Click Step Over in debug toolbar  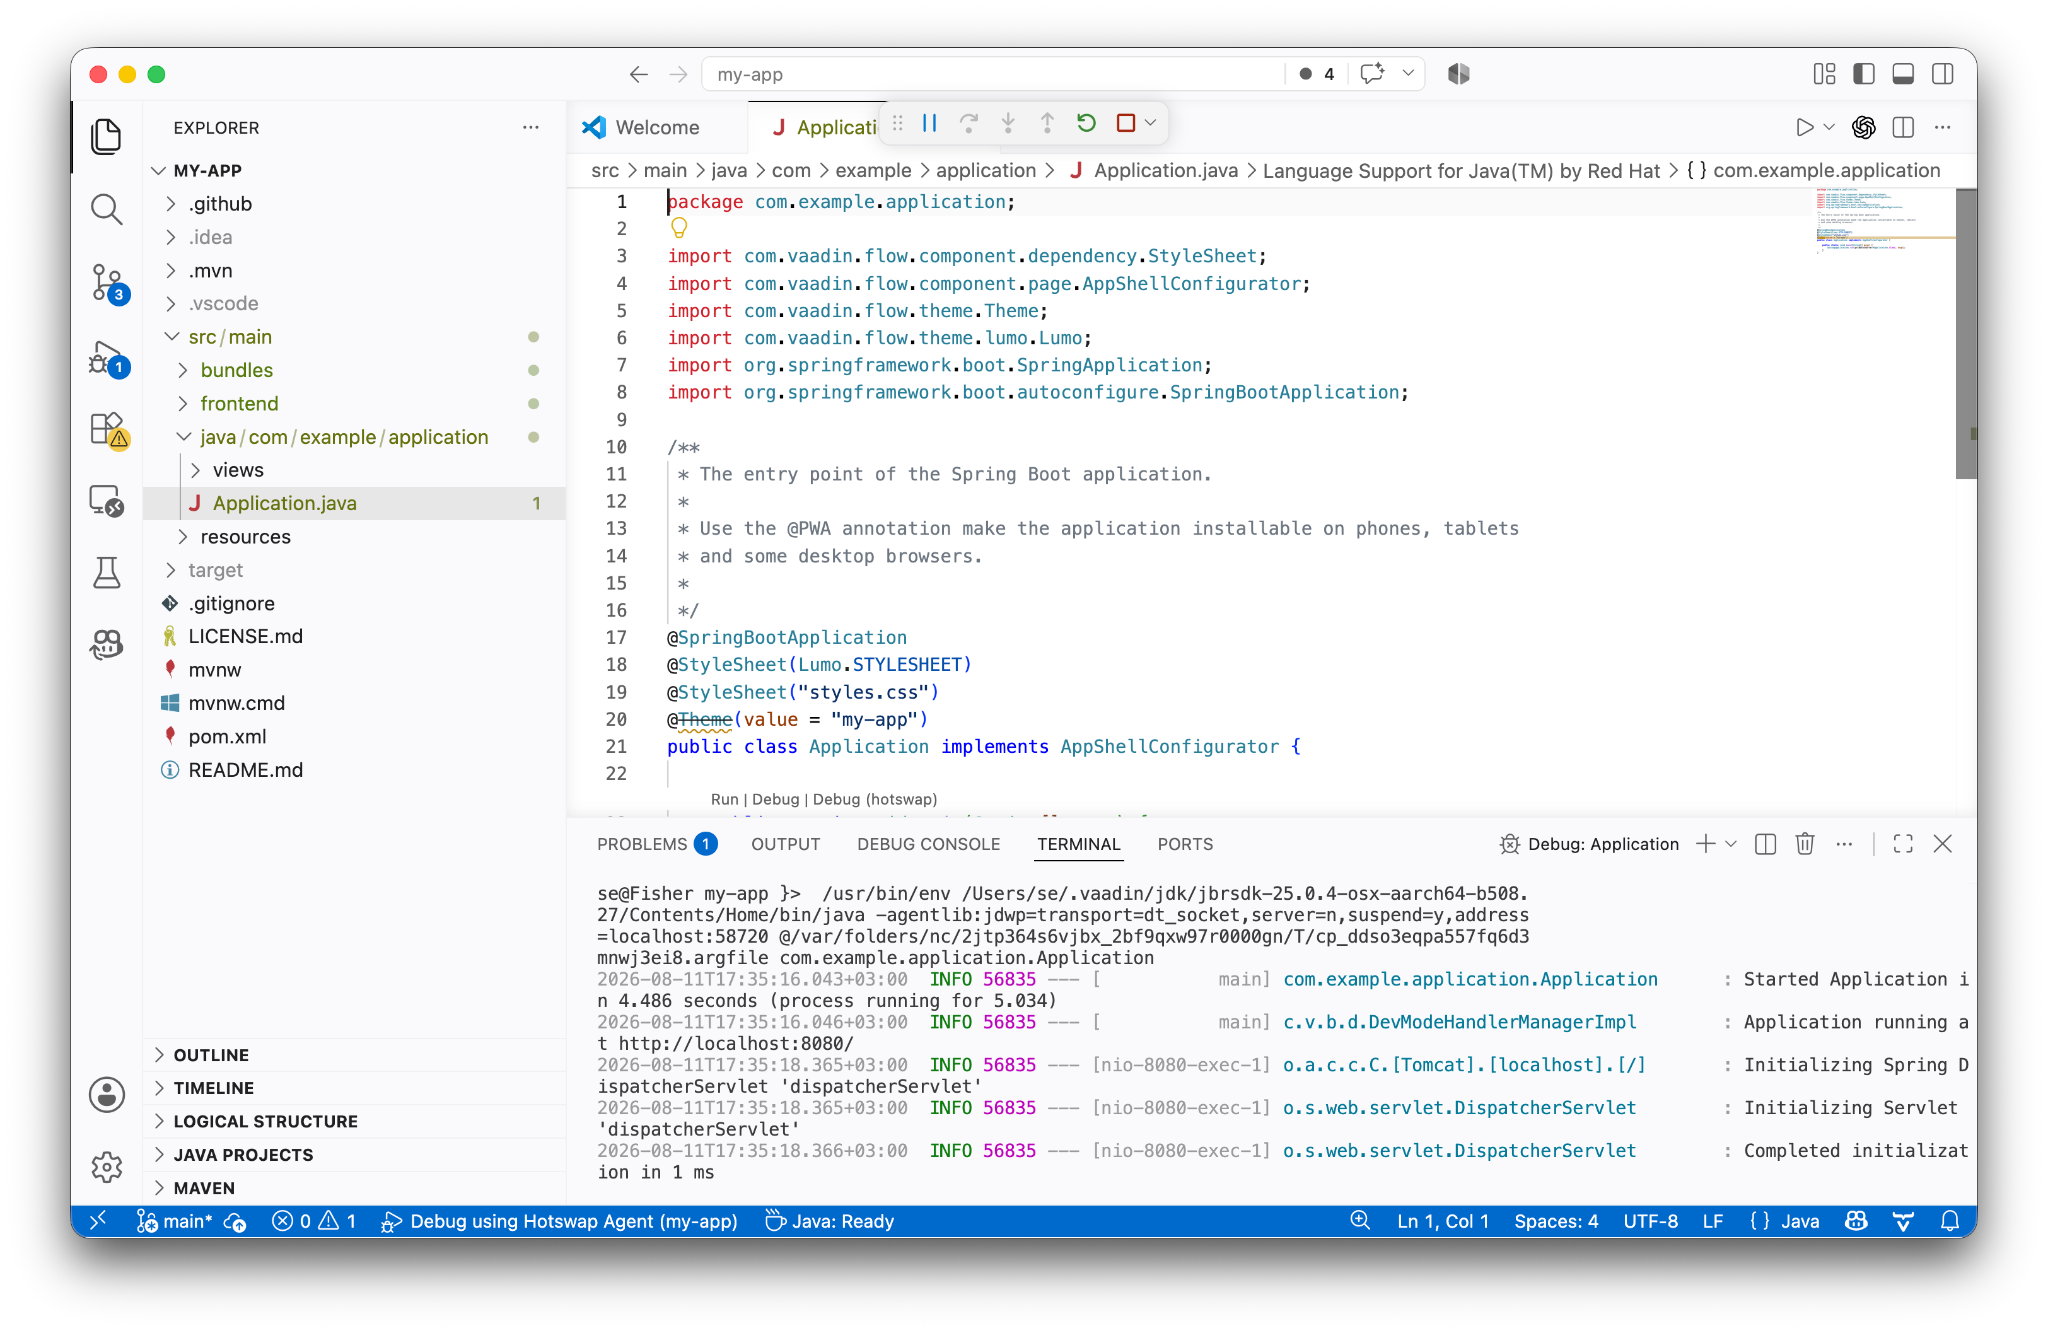968,123
